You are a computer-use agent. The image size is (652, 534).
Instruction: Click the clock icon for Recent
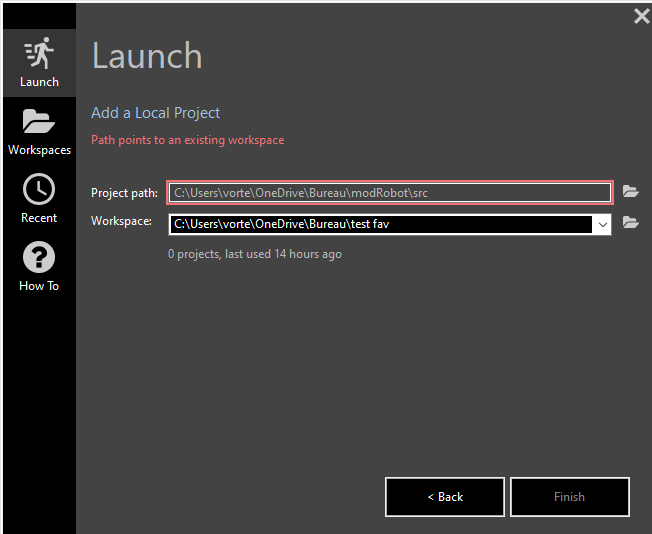[39, 189]
